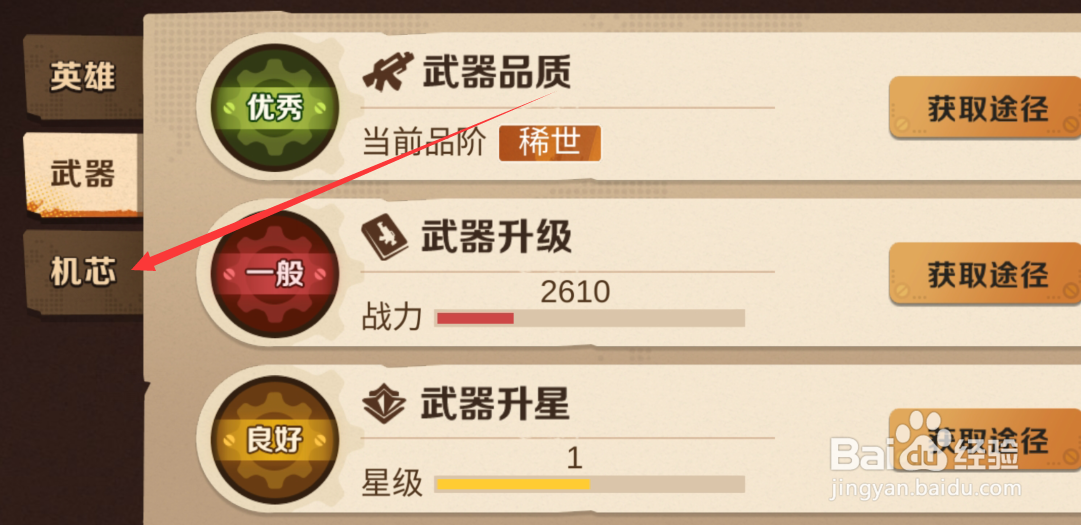Click 获取途径 for 武器升级

[985, 274]
